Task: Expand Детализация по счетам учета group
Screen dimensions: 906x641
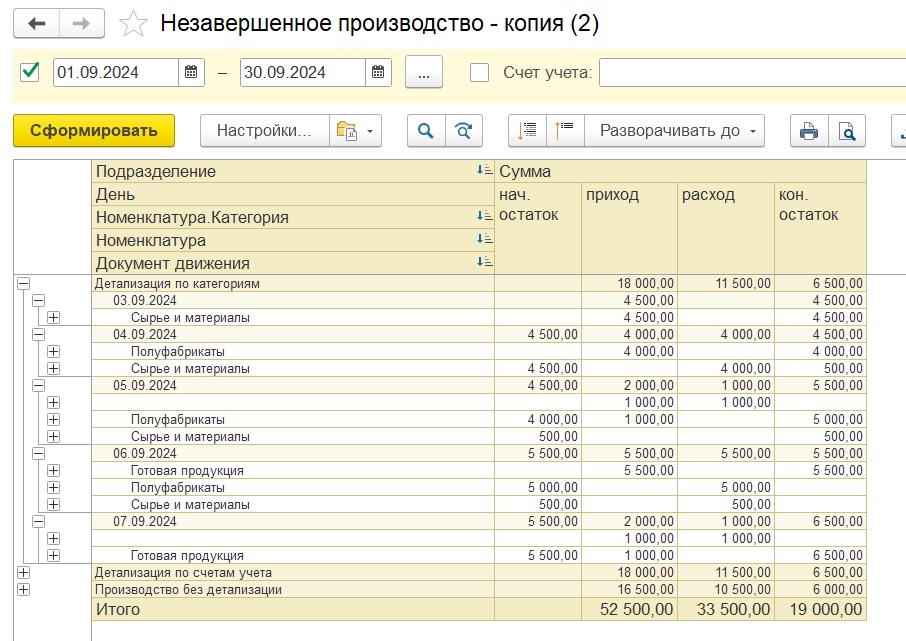Action: click(x=23, y=572)
